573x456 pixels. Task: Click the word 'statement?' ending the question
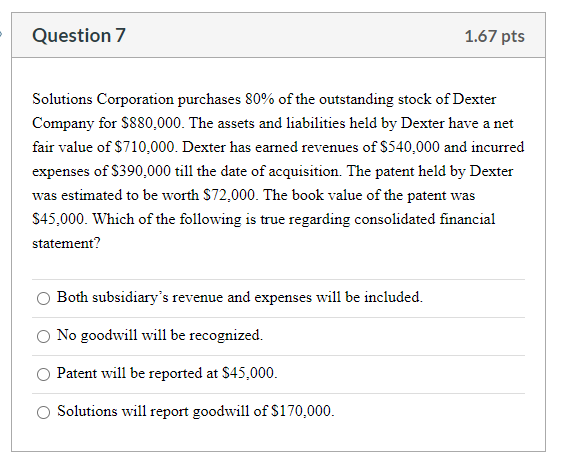66,243
